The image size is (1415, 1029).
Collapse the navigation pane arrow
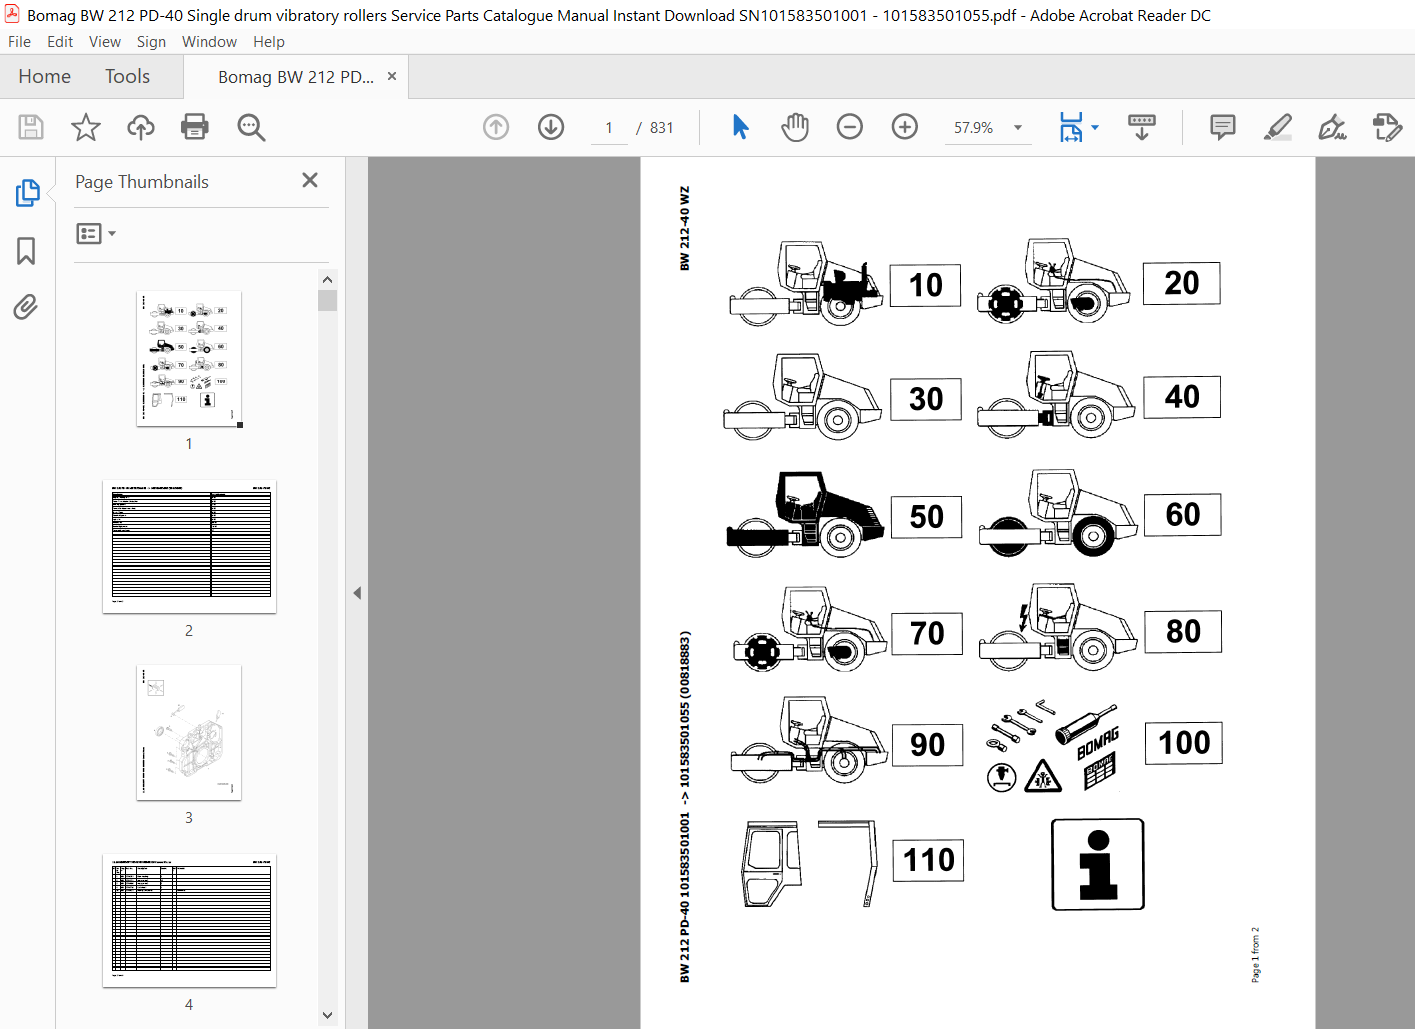click(357, 593)
